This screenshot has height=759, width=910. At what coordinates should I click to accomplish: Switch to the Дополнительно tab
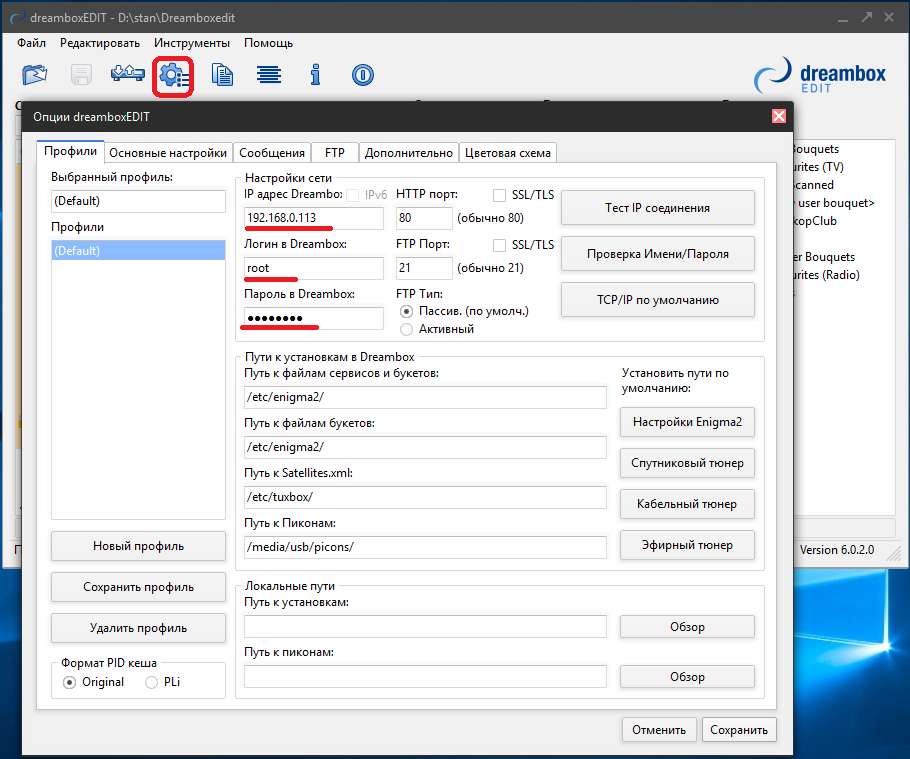pos(409,153)
